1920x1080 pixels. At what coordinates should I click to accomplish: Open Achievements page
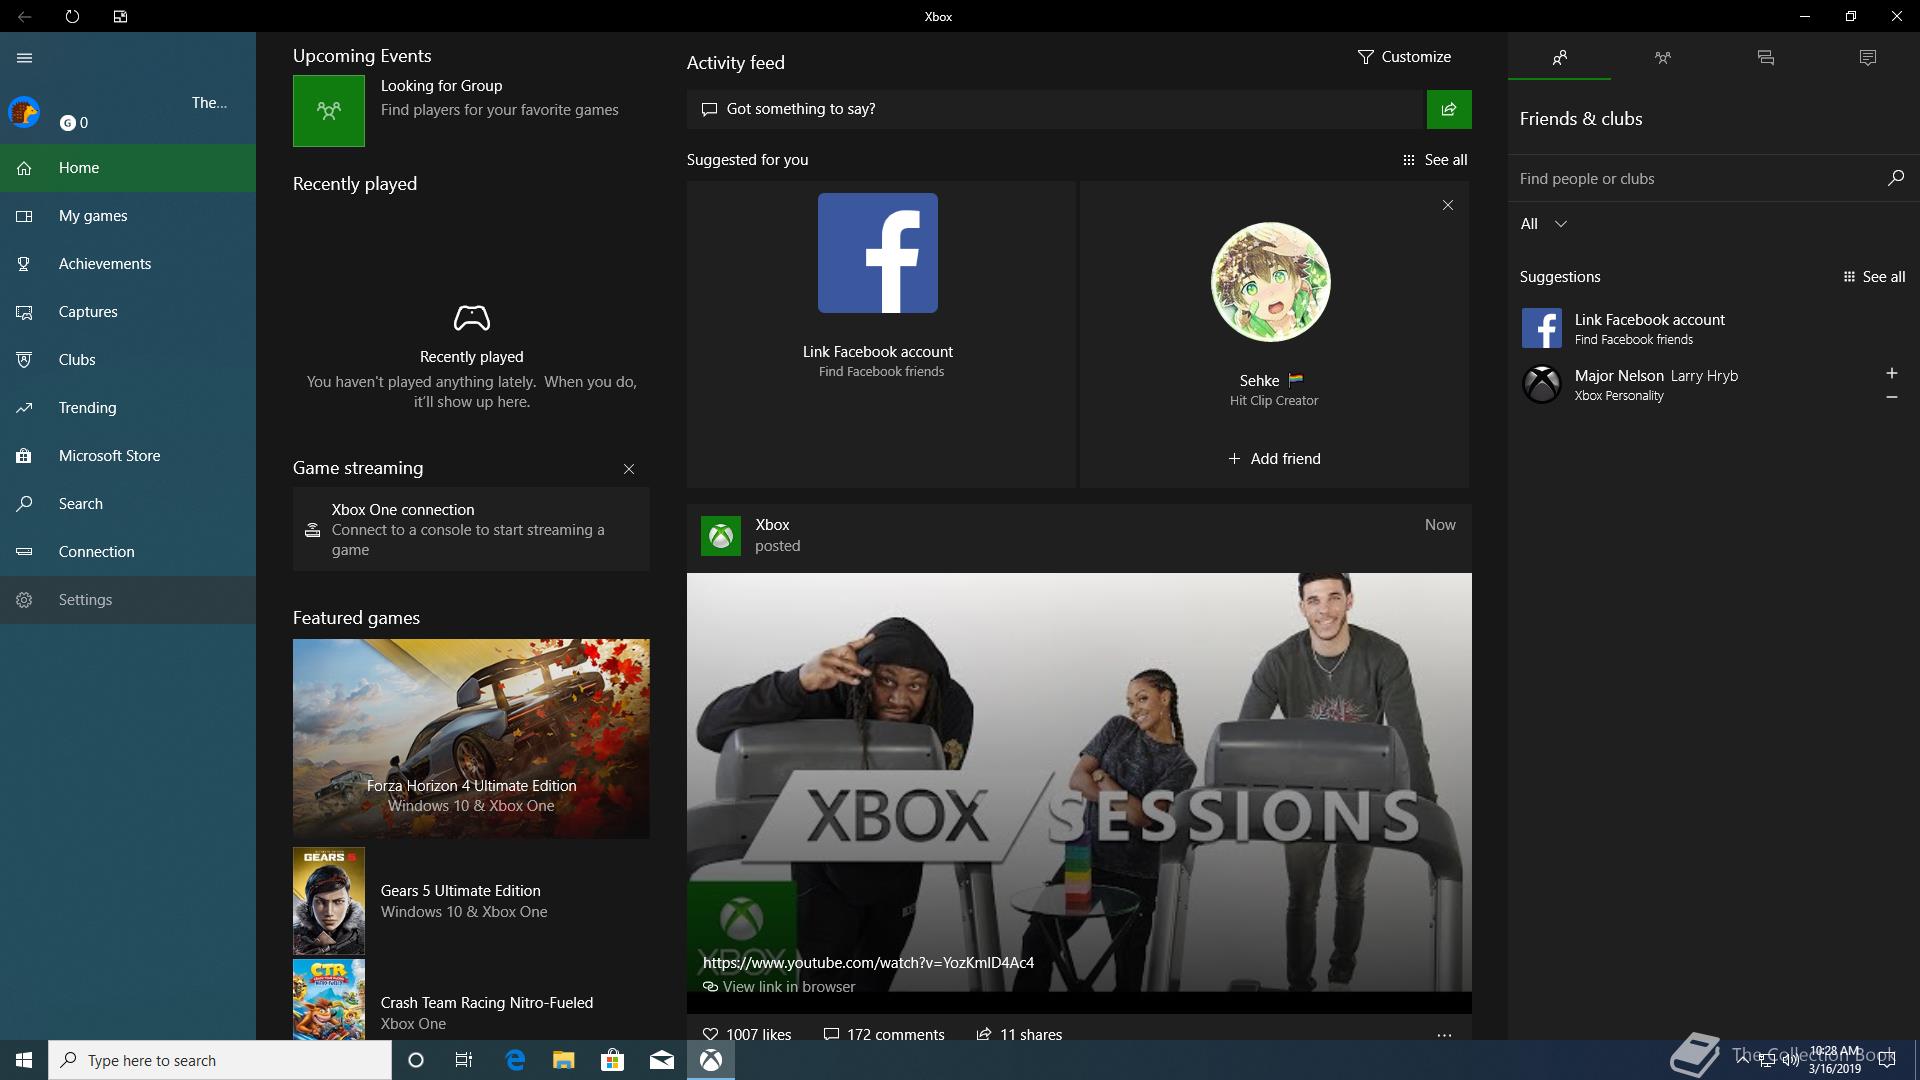click(x=128, y=264)
